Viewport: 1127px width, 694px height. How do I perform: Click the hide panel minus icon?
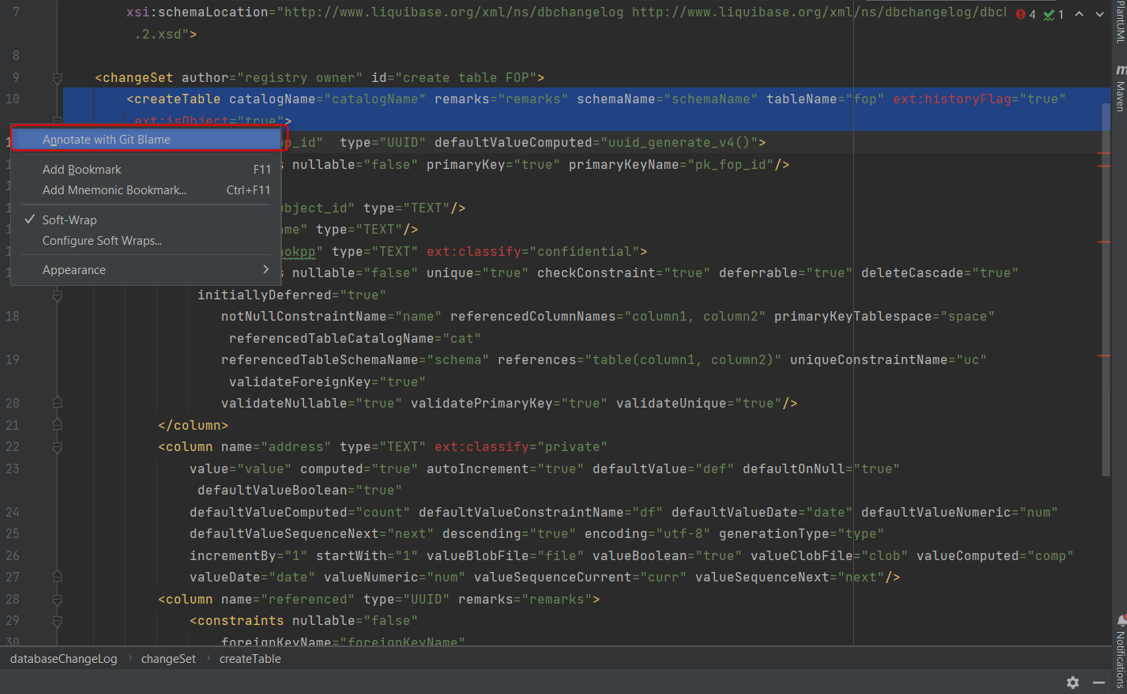(x=1099, y=682)
